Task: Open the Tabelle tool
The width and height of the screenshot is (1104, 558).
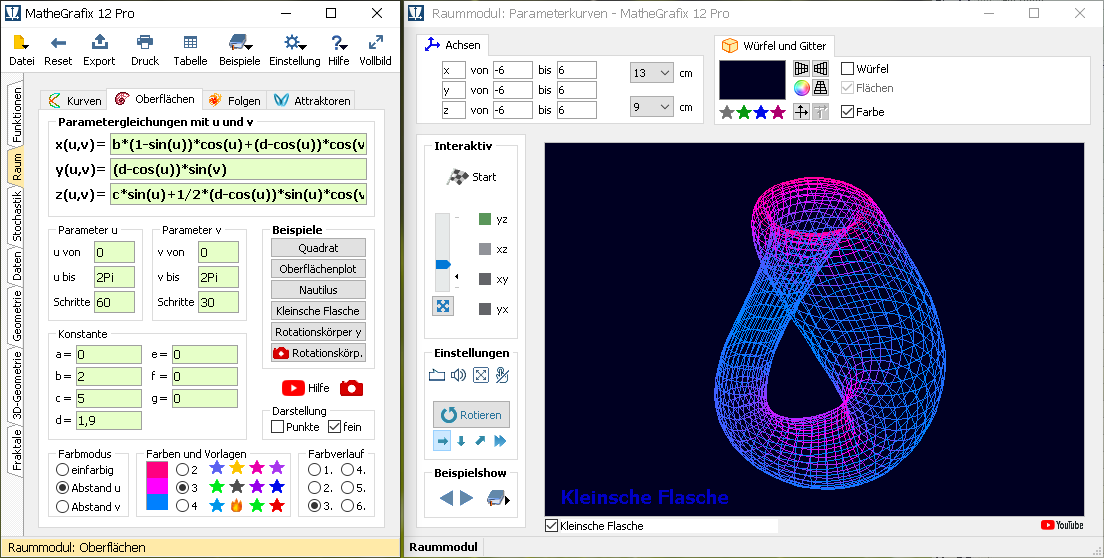Action: pyautogui.click(x=190, y=42)
